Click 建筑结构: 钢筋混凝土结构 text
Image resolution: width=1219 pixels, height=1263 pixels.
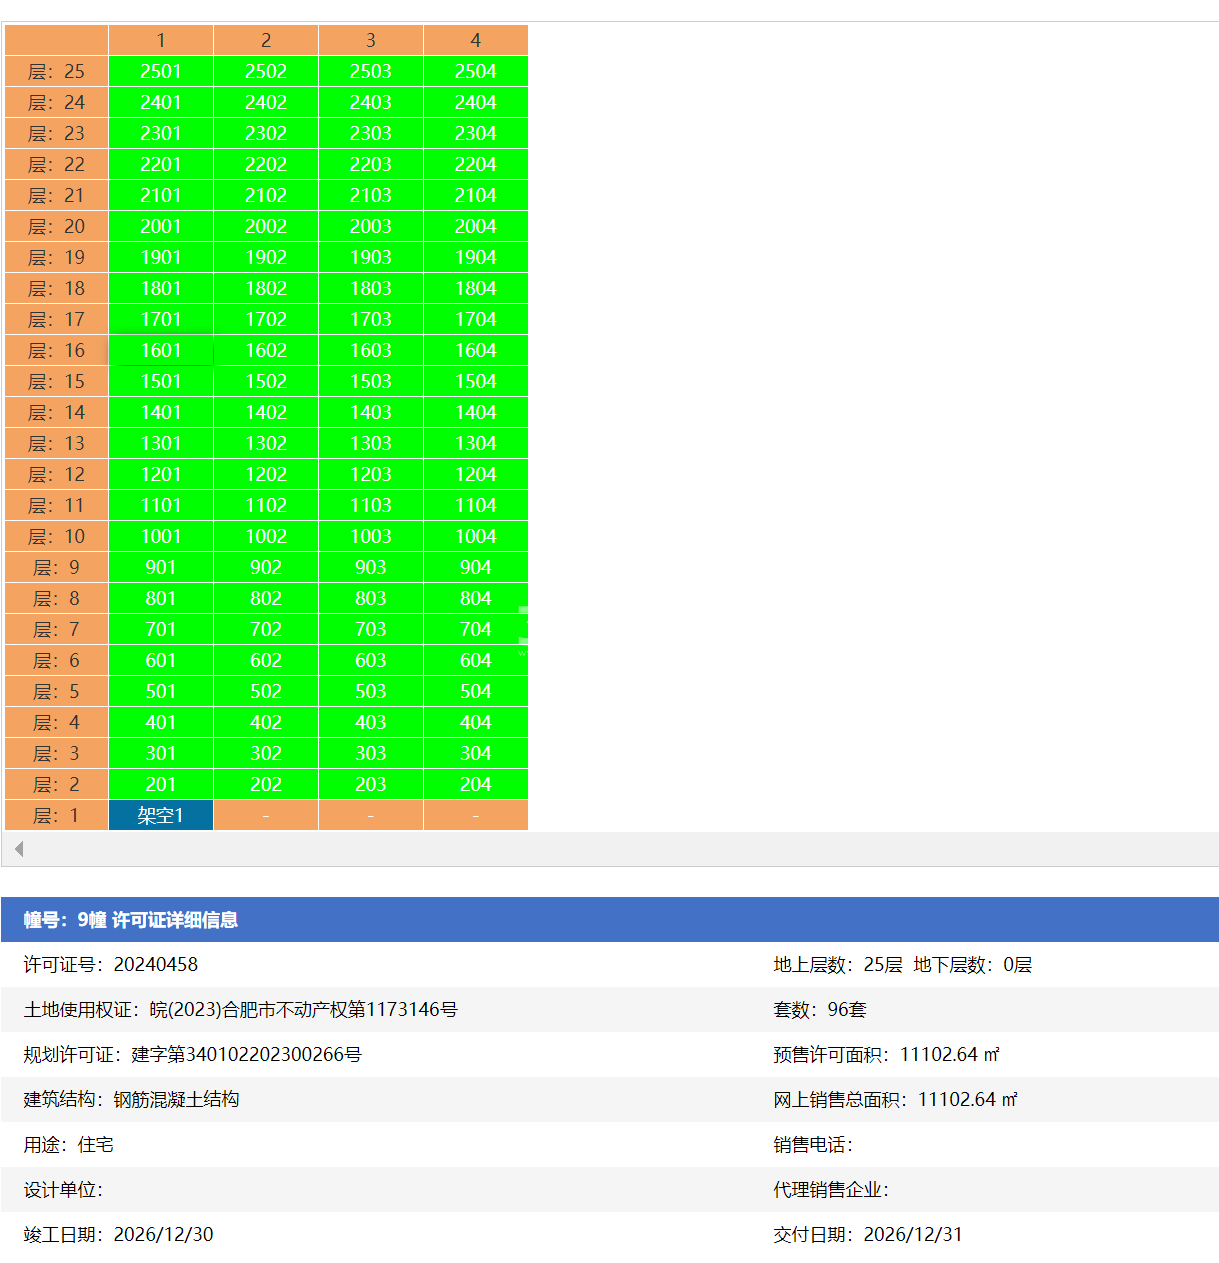(132, 1100)
